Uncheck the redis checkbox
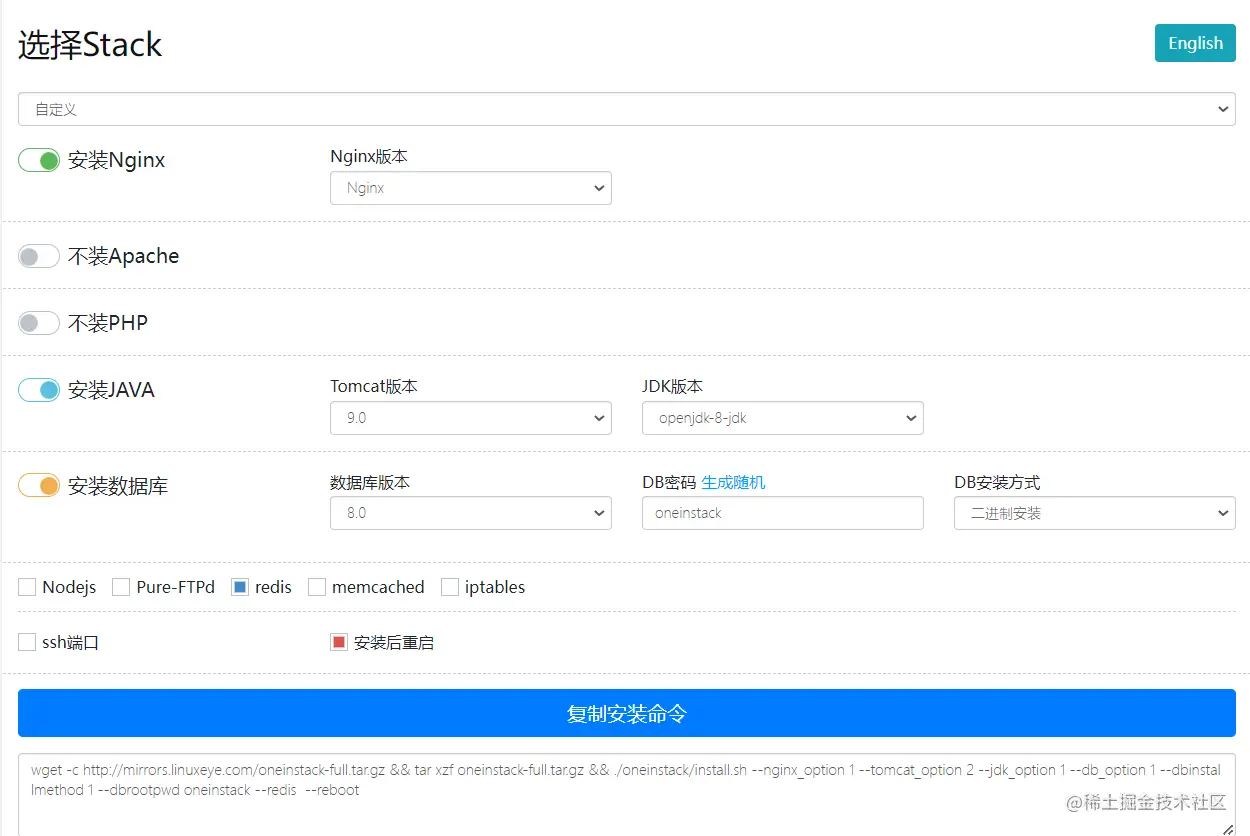This screenshot has width=1250, height=836. click(x=240, y=587)
